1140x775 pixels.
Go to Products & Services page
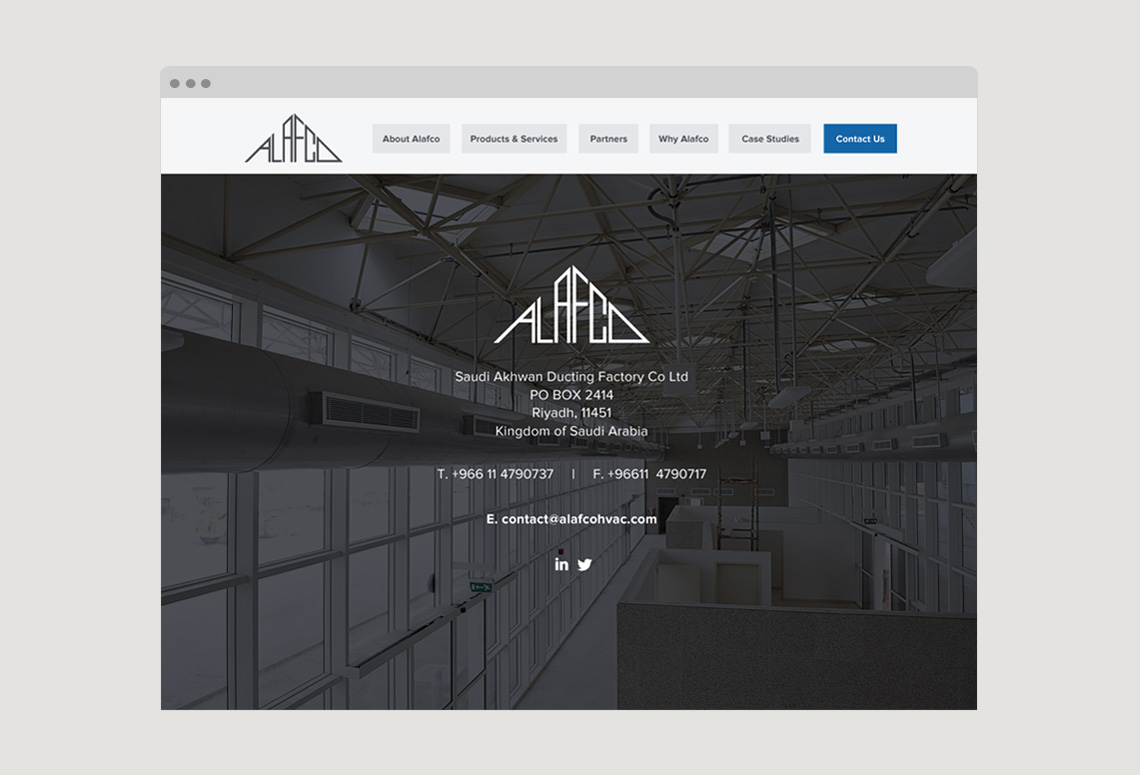click(x=514, y=139)
